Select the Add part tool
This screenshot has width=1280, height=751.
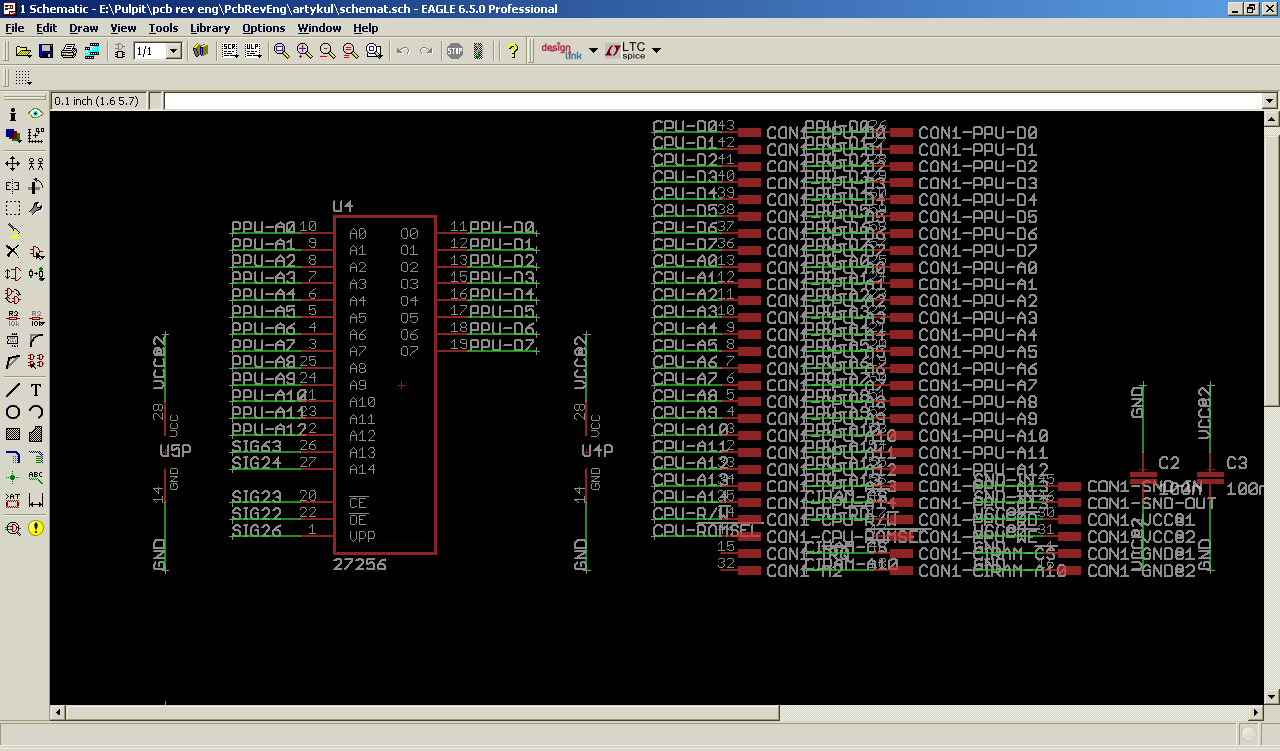36,252
